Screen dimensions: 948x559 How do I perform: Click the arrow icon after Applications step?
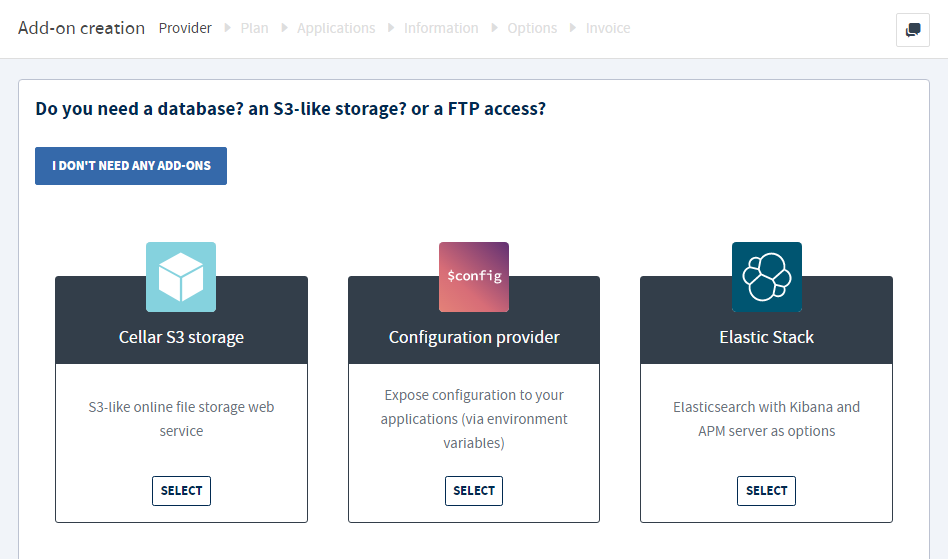point(391,28)
